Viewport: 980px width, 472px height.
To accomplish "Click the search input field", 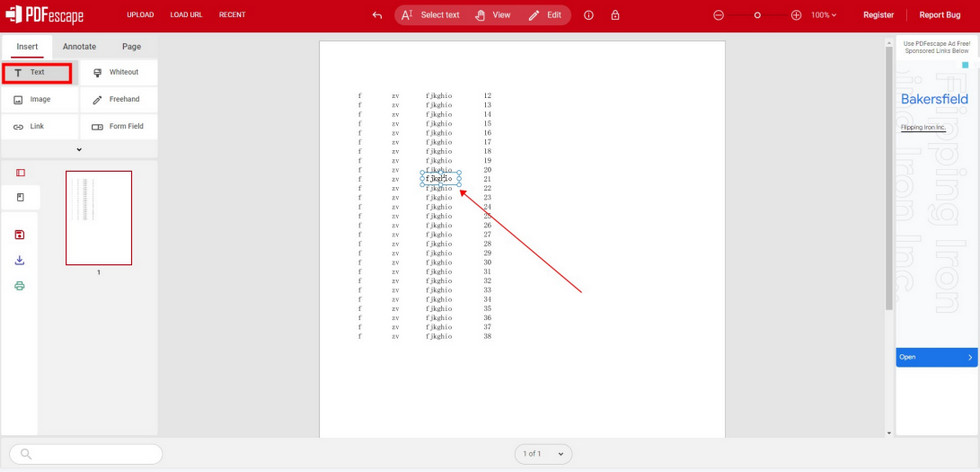I will click(x=90, y=454).
